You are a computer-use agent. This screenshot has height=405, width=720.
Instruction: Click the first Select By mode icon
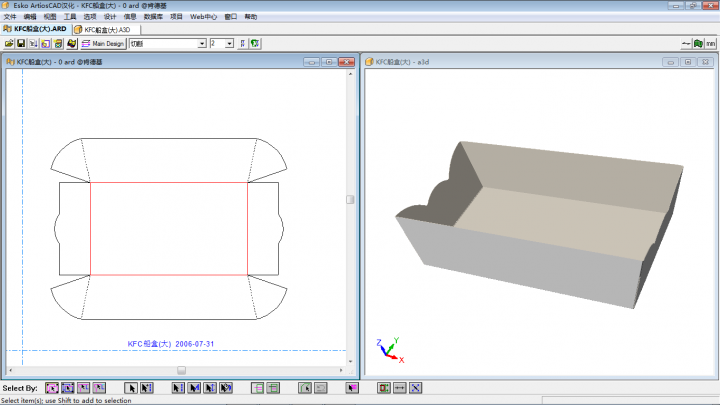pos(52,387)
